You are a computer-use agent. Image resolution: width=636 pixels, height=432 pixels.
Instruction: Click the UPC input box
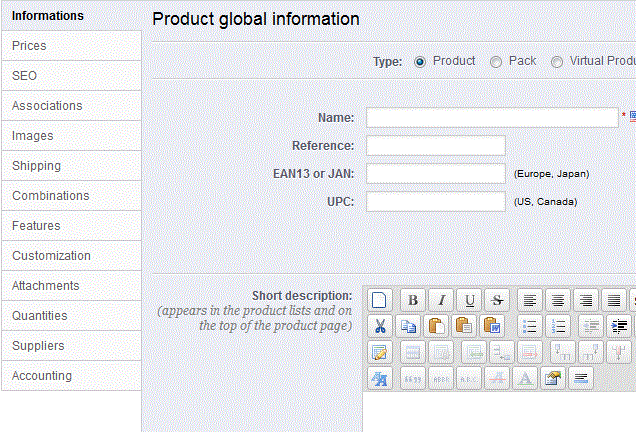(x=435, y=202)
